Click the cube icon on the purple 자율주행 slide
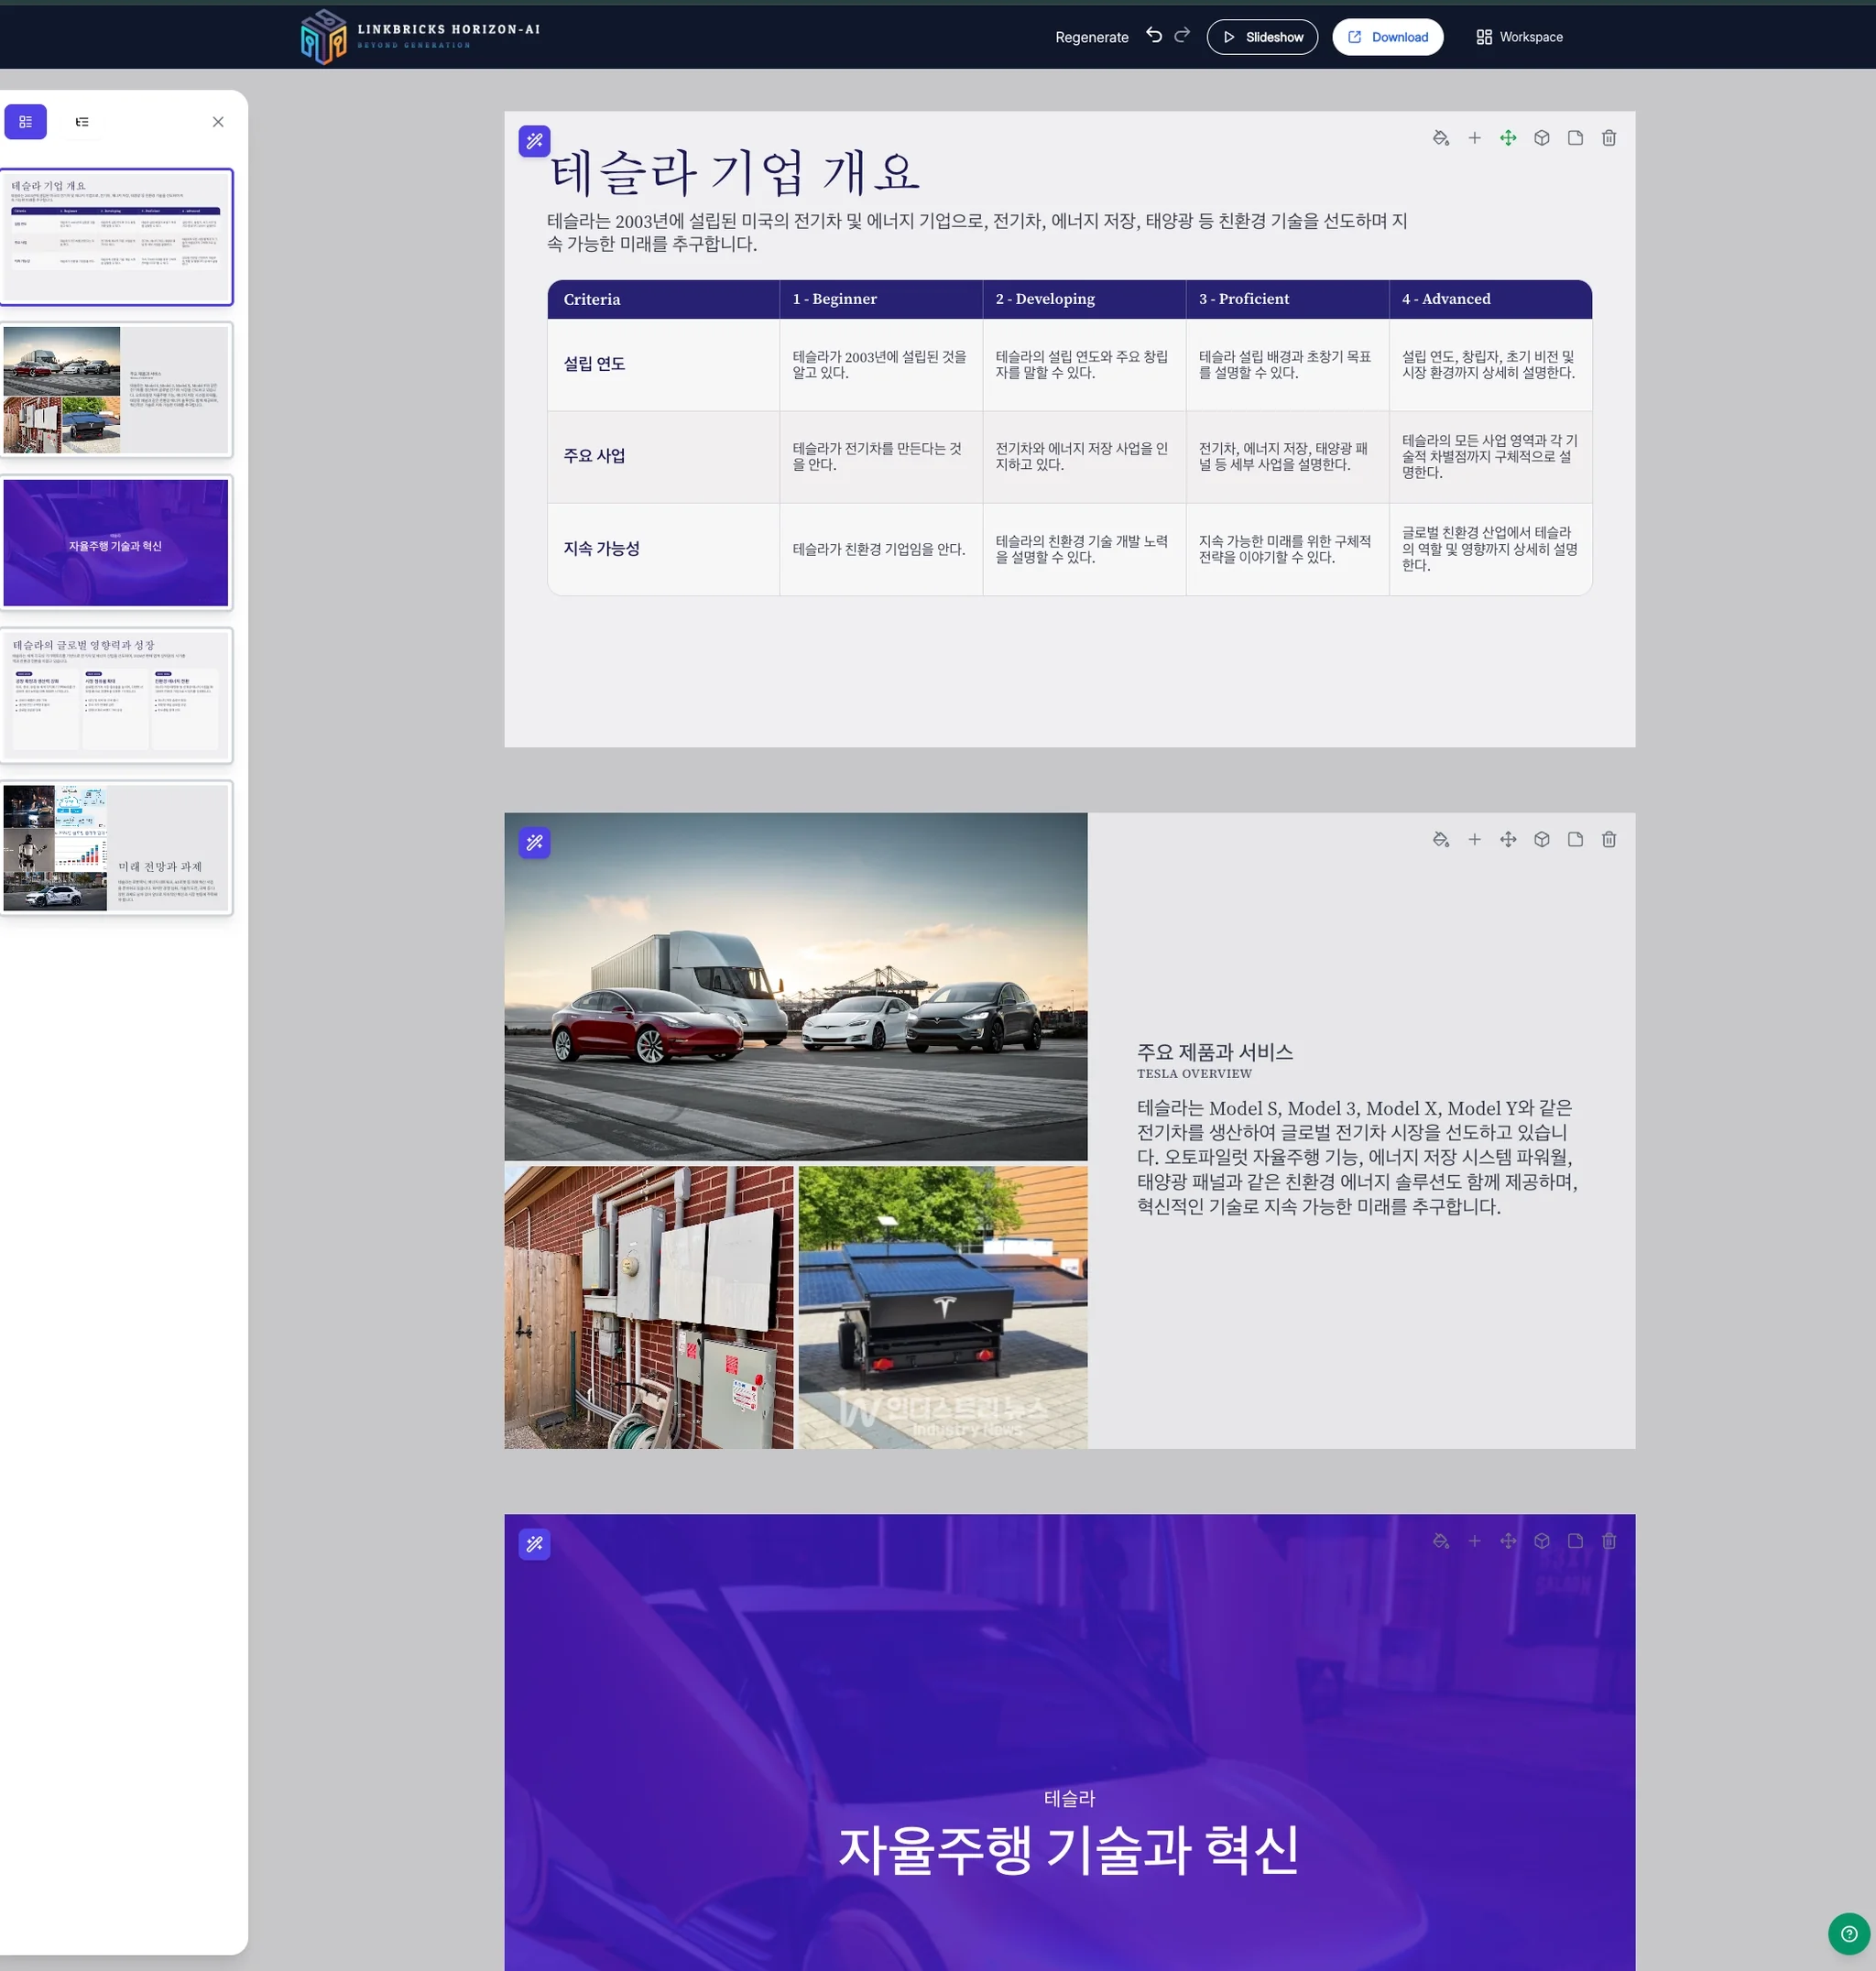The height and width of the screenshot is (1971, 1876). 1542,1541
